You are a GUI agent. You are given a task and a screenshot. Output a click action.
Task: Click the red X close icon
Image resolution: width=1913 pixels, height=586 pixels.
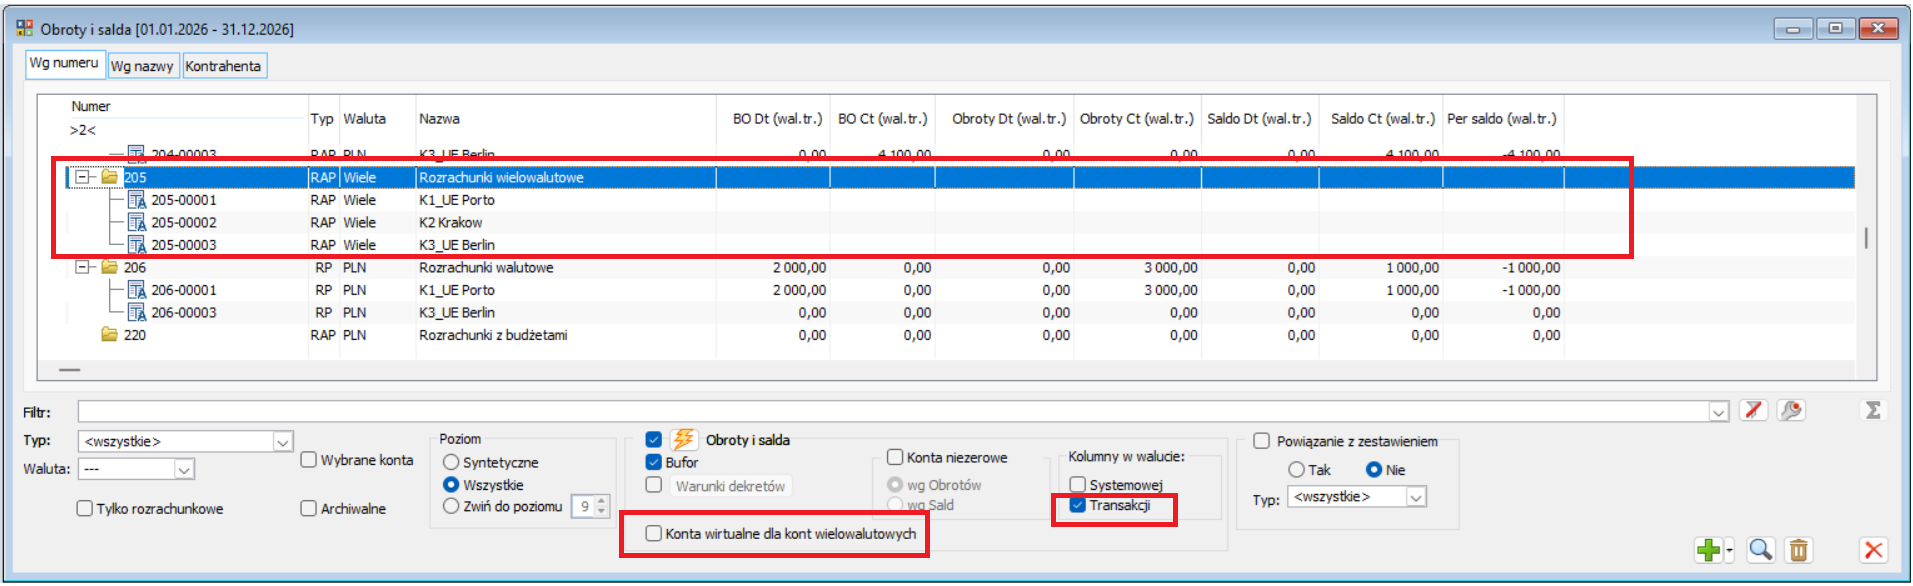(x=1873, y=550)
